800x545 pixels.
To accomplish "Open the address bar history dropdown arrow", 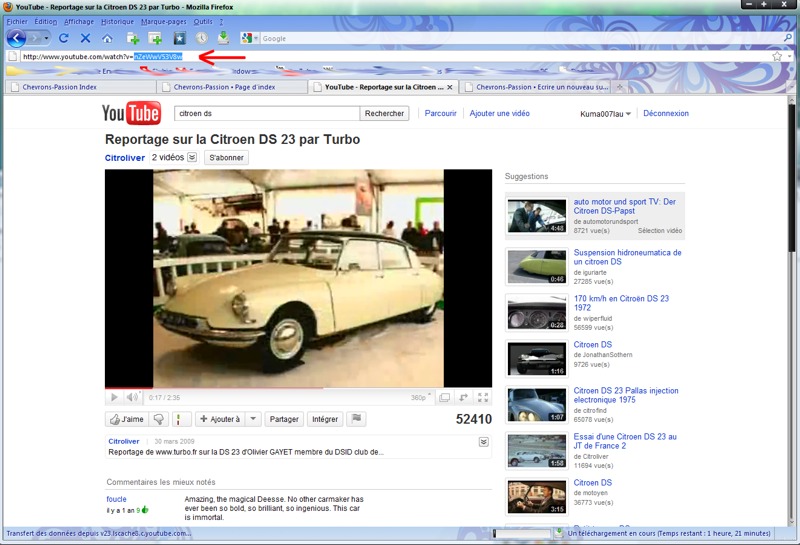I will tap(789, 57).
